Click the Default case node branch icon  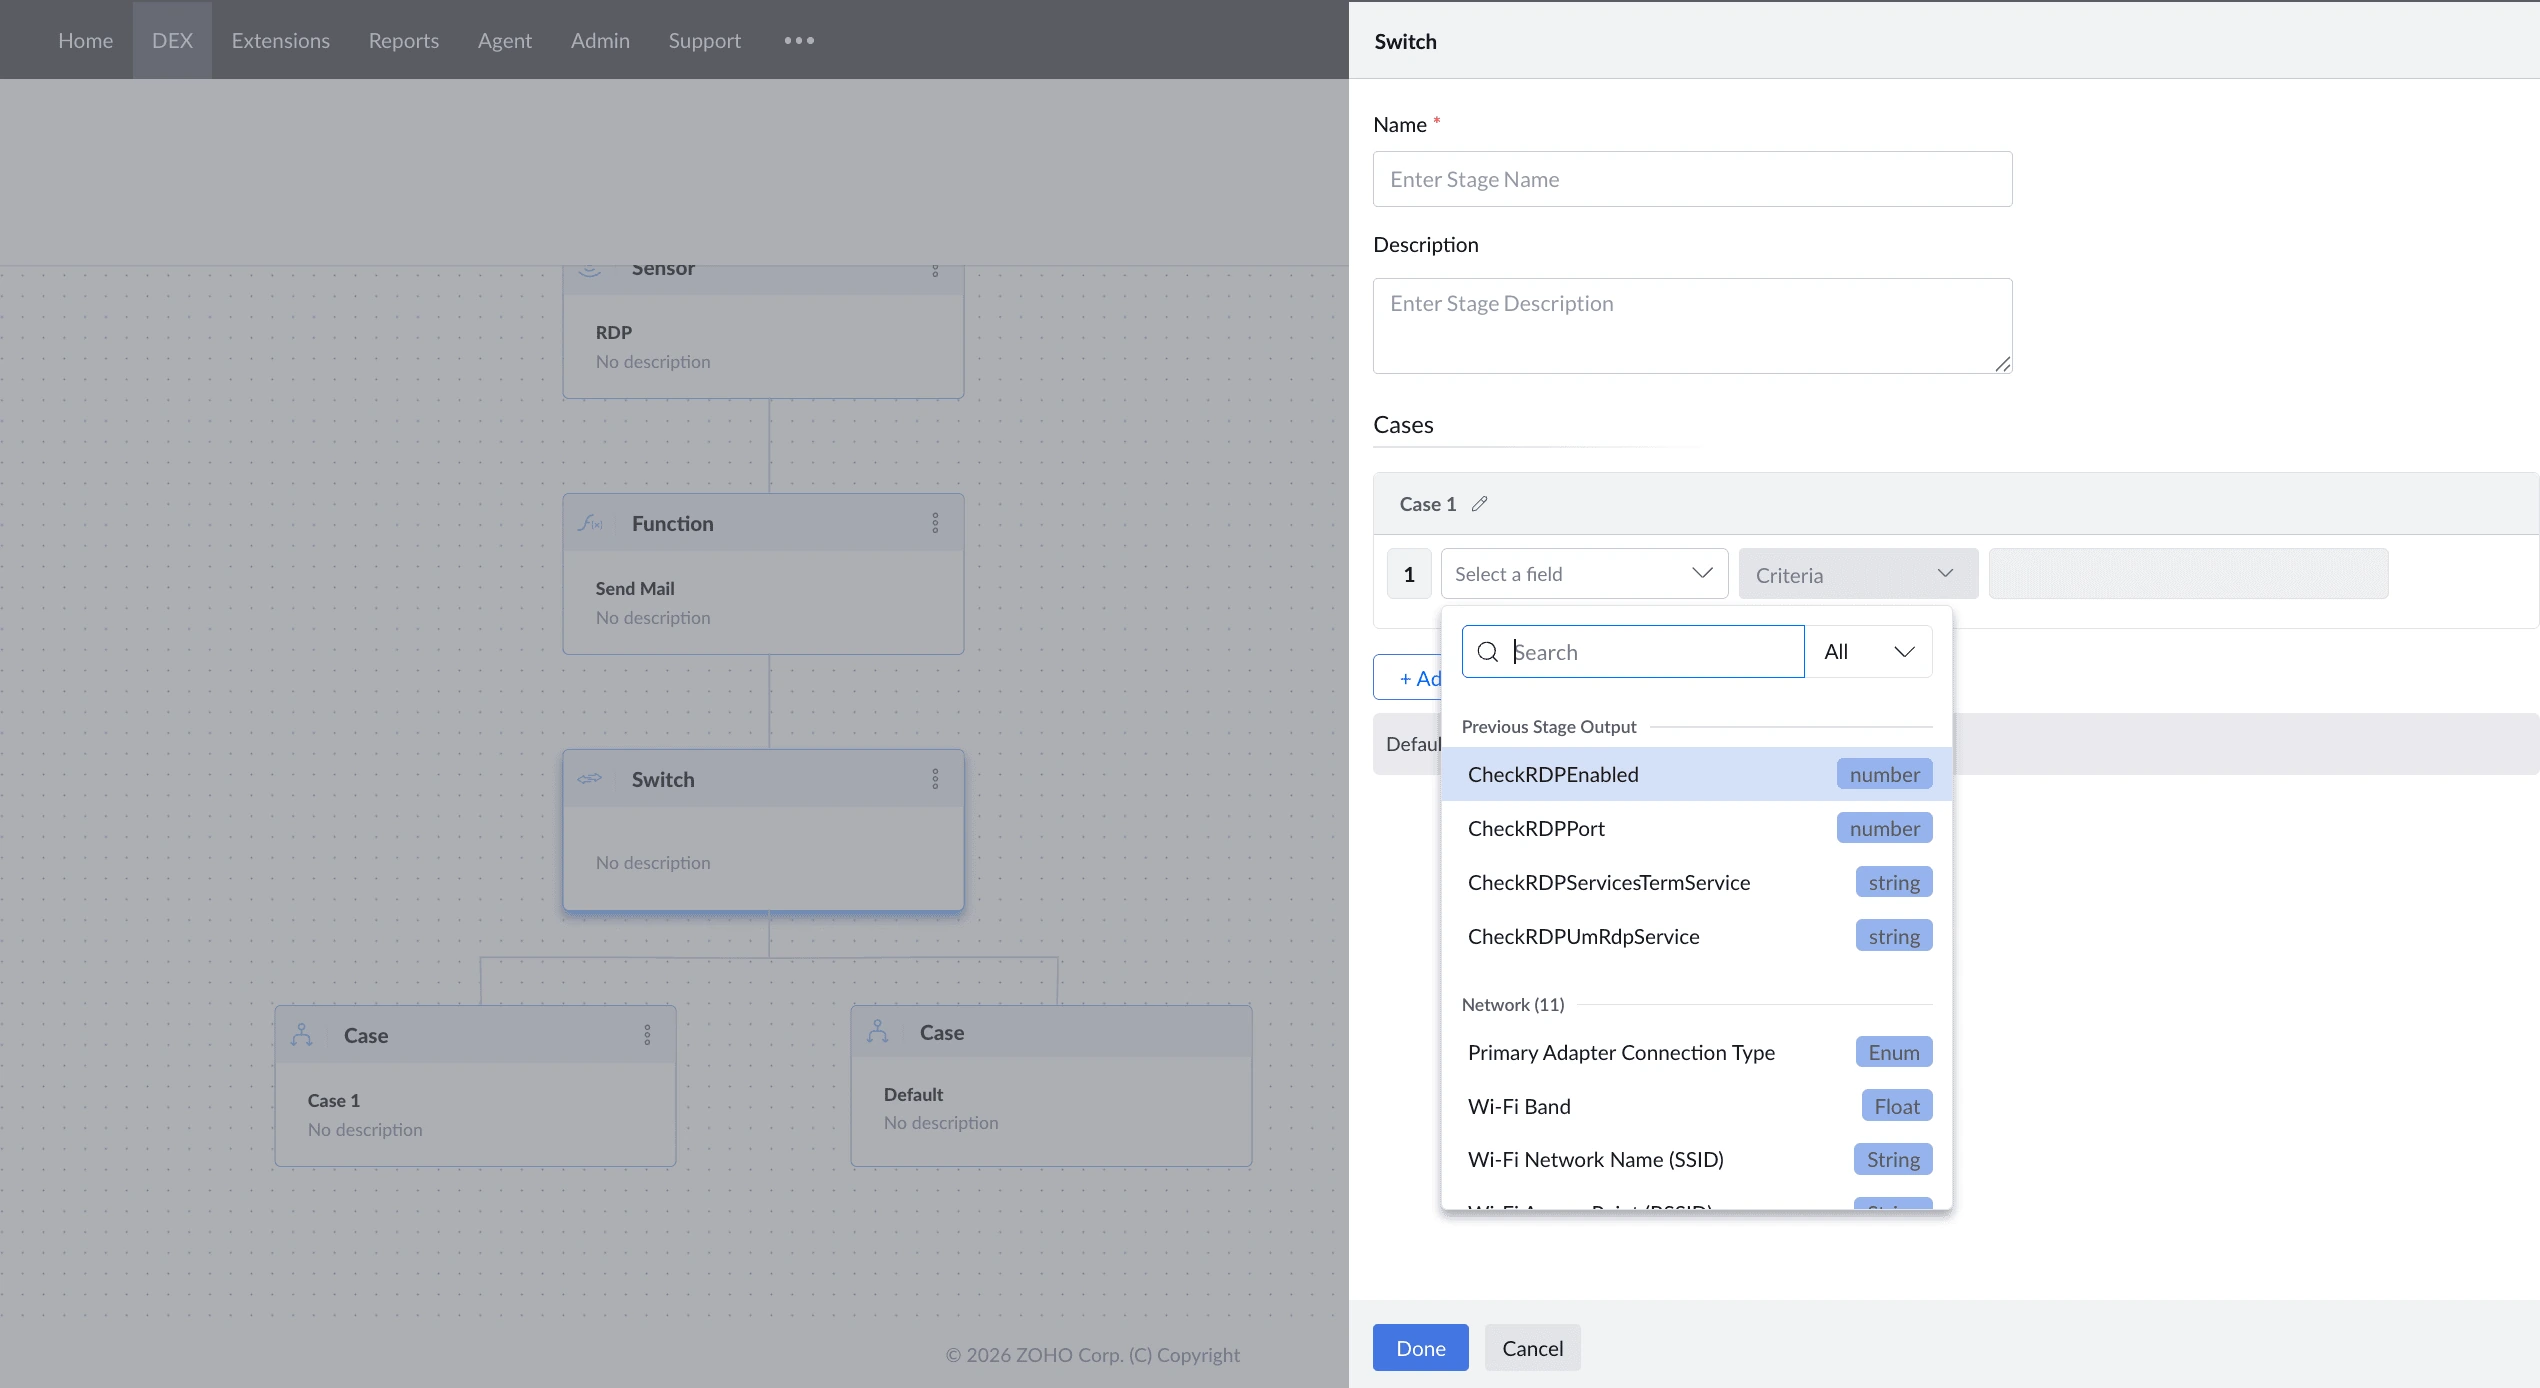[x=878, y=1031]
